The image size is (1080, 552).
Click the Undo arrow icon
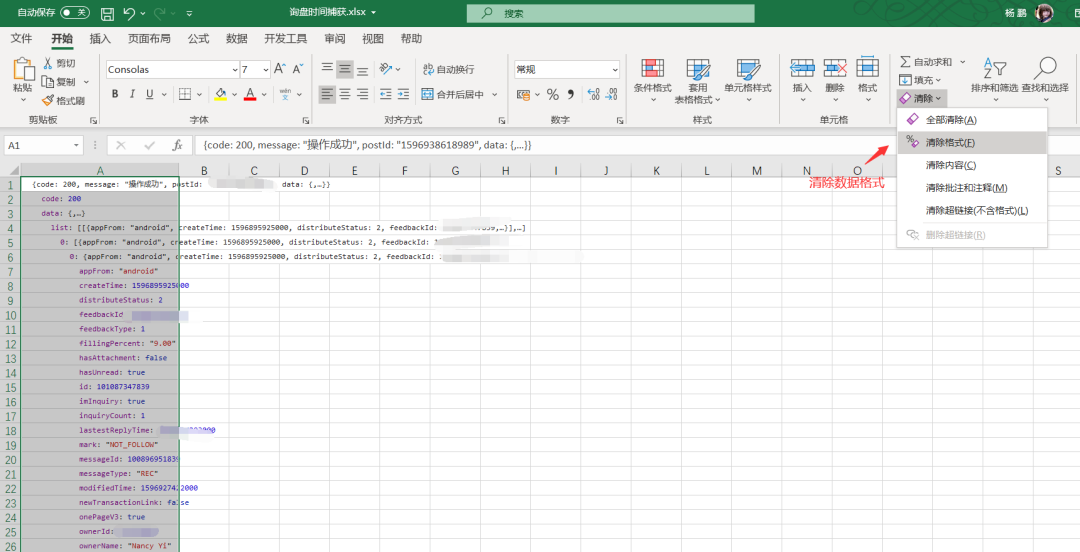point(129,13)
